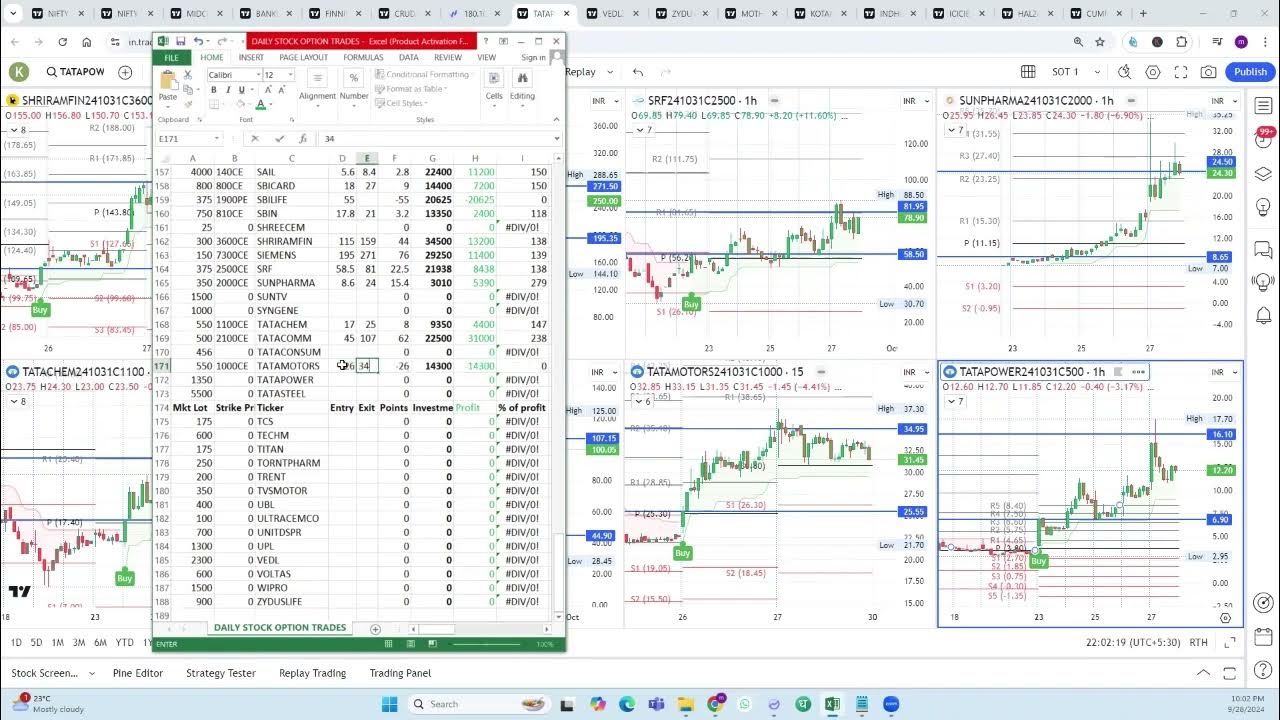The height and width of the screenshot is (720, 1280).
Task: Click Sign in in Excel
Action: pos(534,57)
